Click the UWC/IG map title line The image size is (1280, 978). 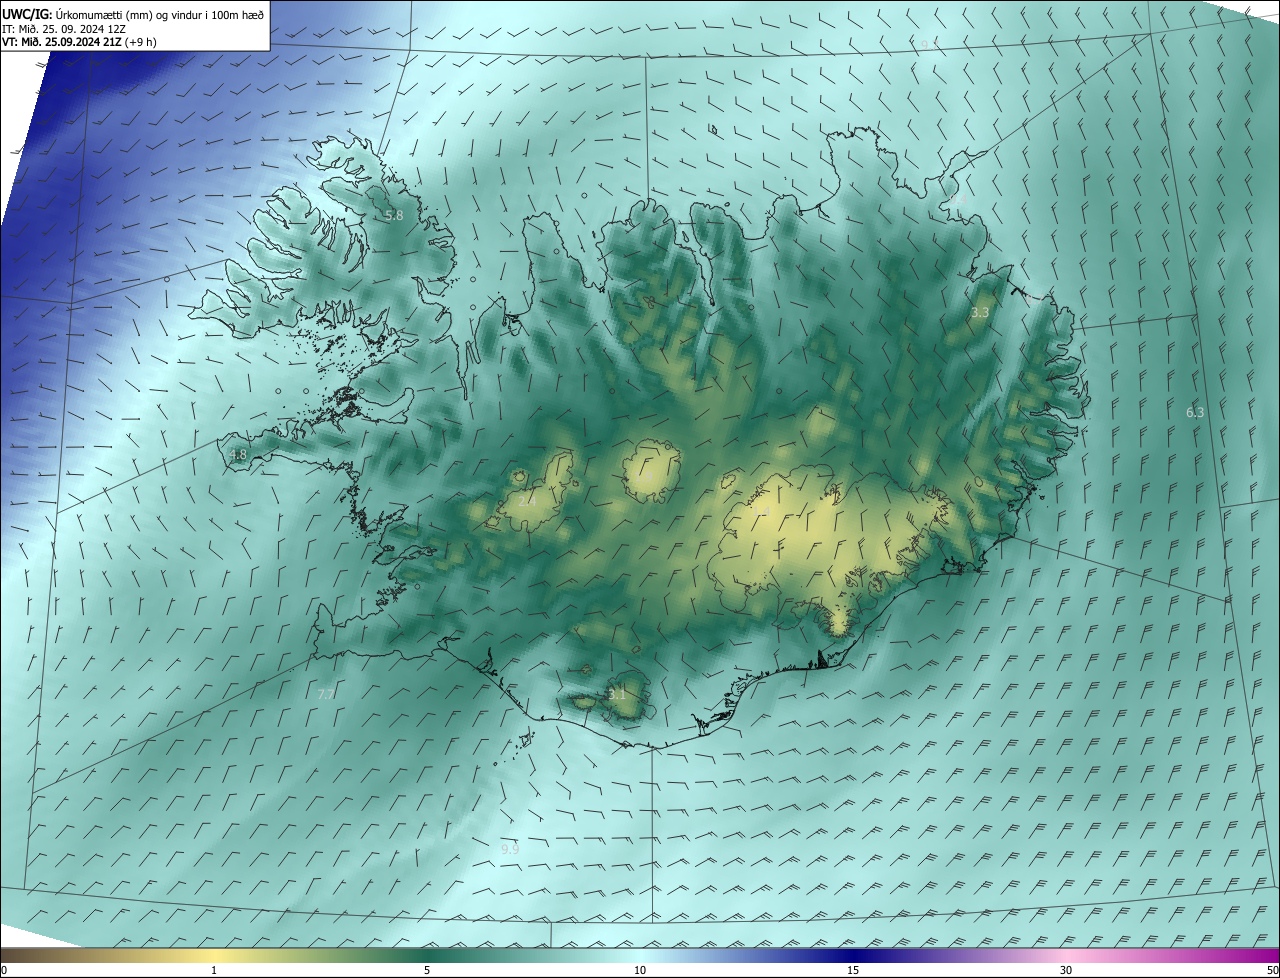[133, 13]
